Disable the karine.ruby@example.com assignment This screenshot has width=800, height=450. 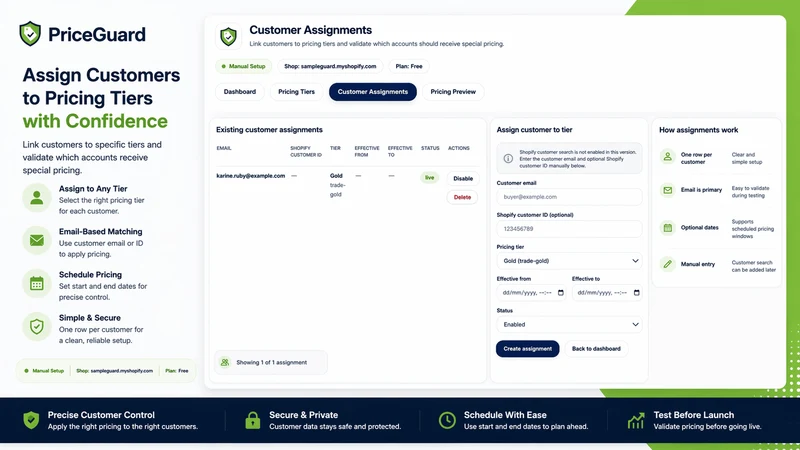pyautogui.click(x=463, y=179)
